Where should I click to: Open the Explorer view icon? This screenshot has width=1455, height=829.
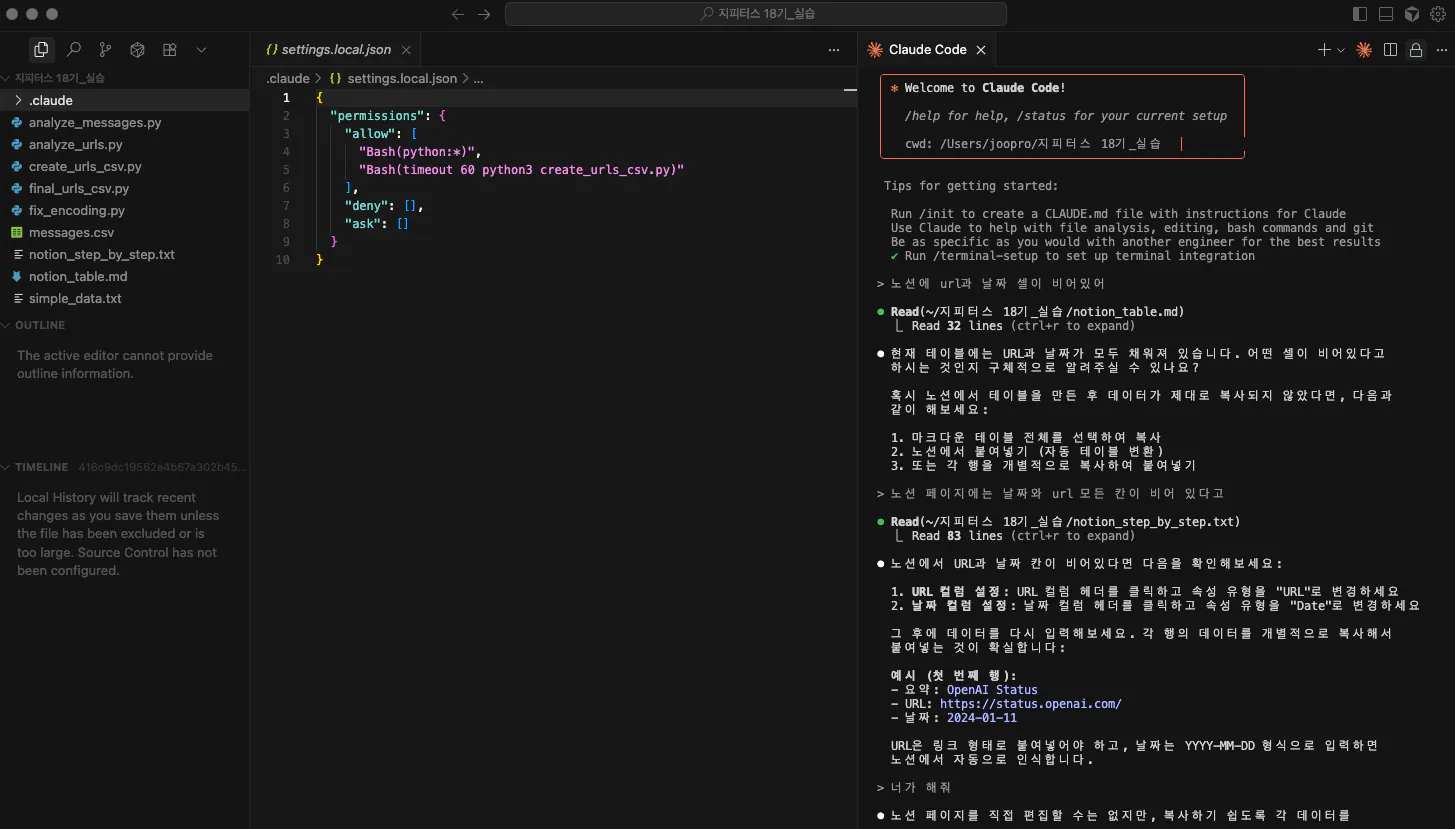41,49
